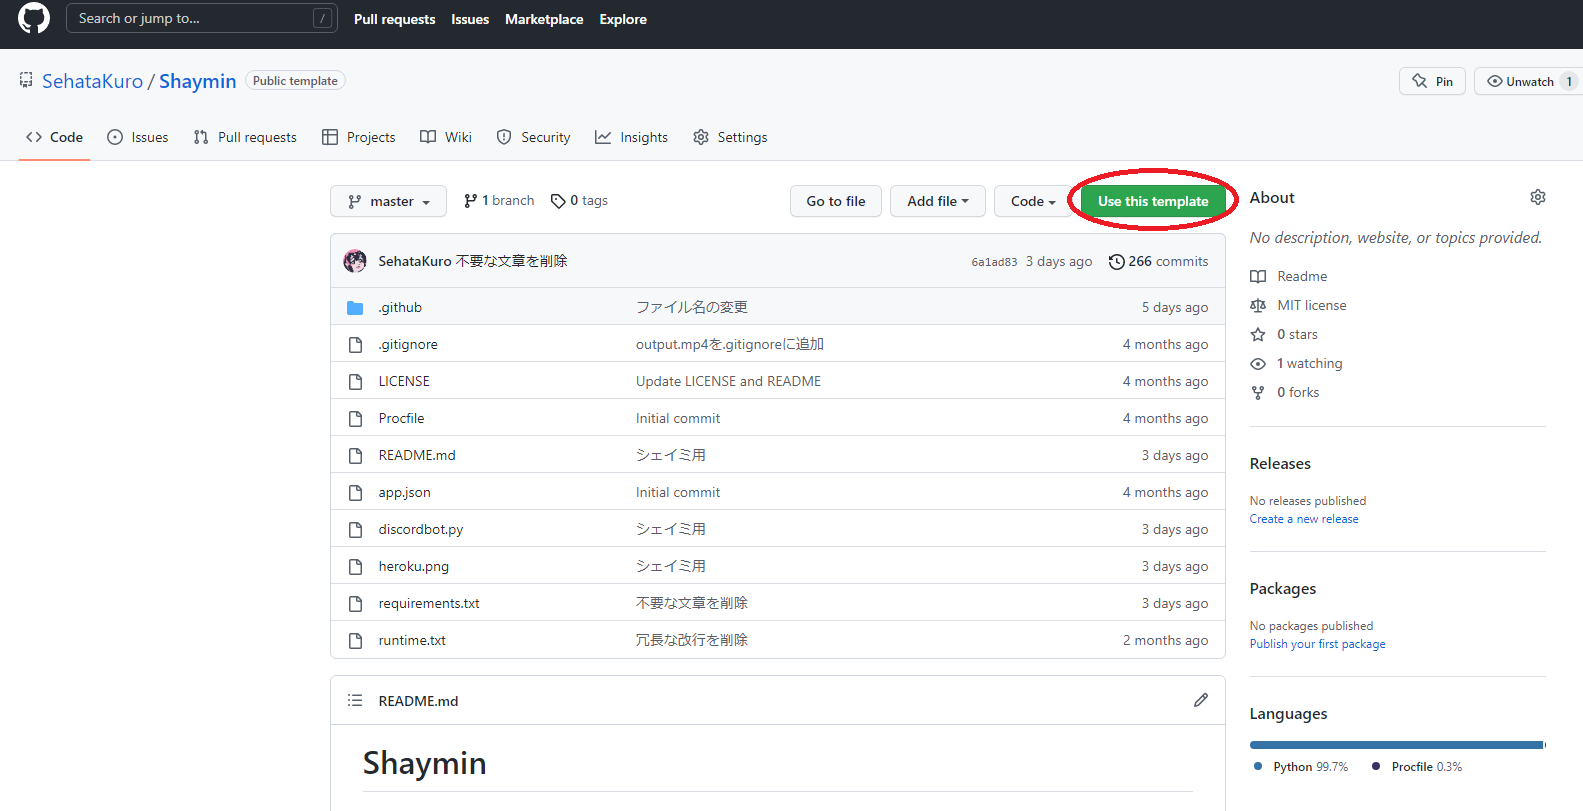Click the languages progress bar
Viewport: 1583px width, 811px height.
click(x=1398, y=745)
